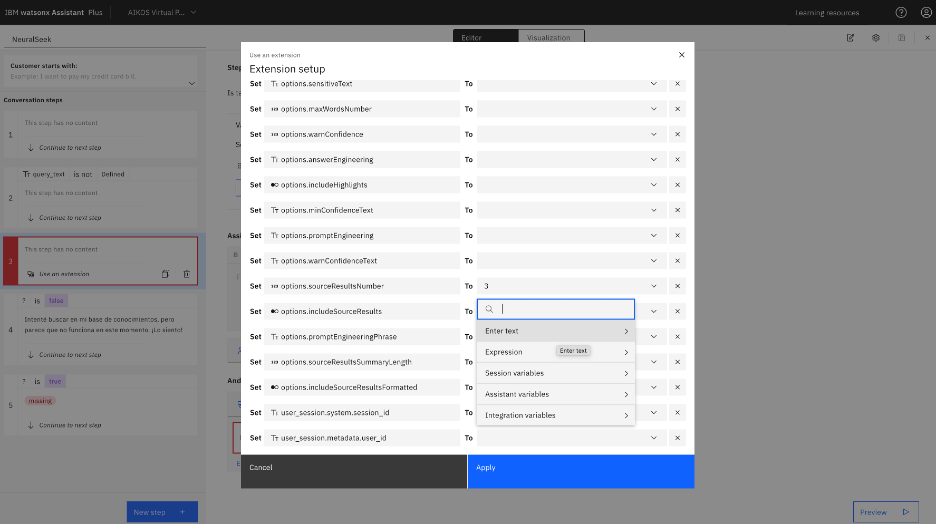Close the Extension setup dialog

pos(681,55)
